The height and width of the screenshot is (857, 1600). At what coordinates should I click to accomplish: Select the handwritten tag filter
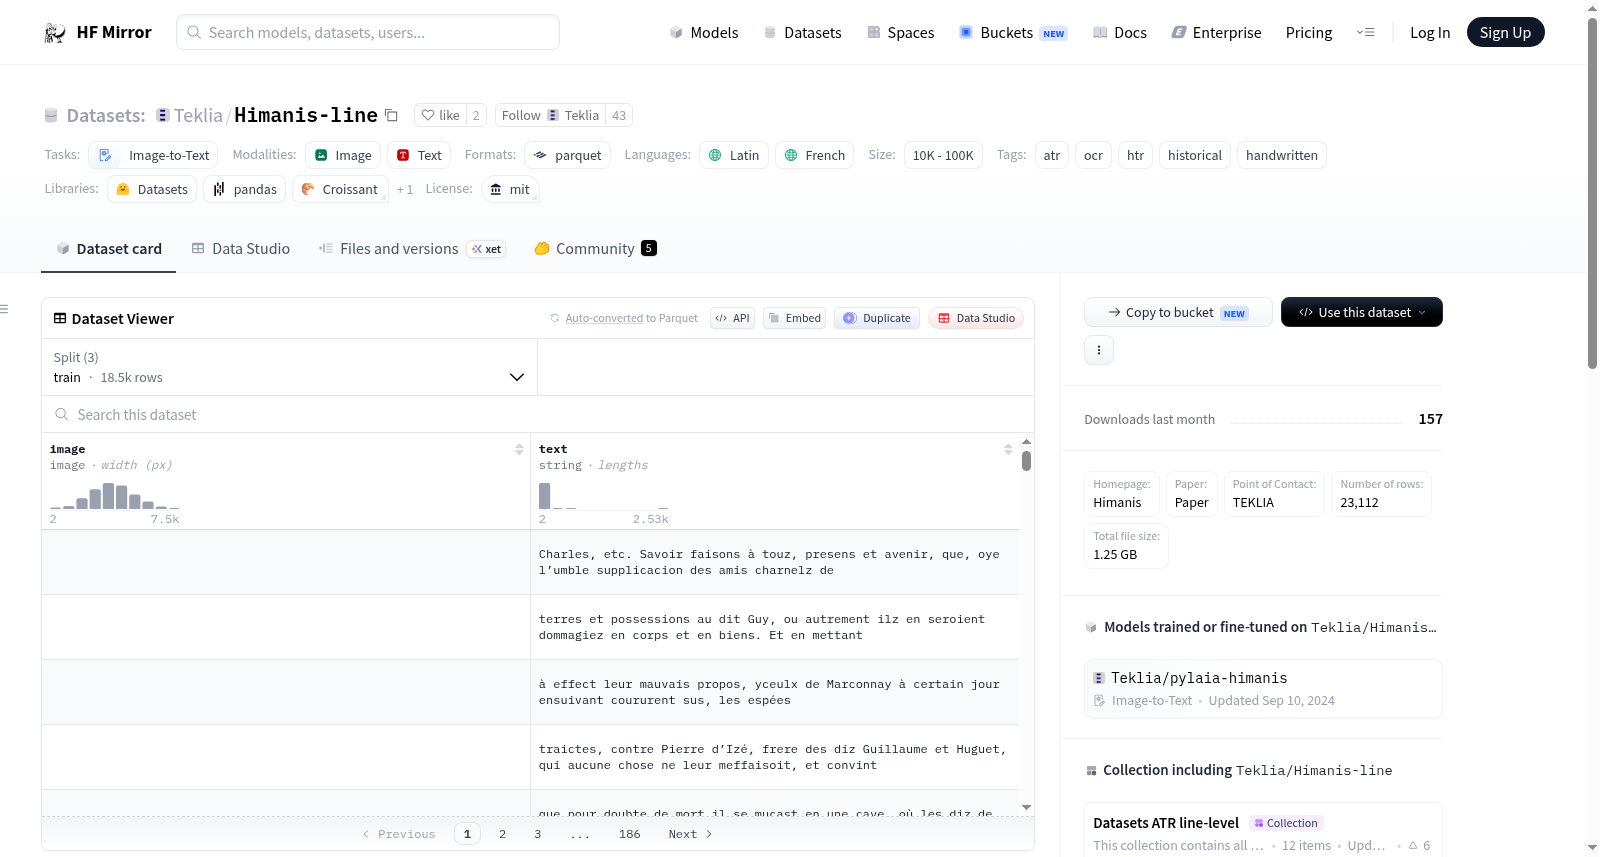pos(1281,155)
